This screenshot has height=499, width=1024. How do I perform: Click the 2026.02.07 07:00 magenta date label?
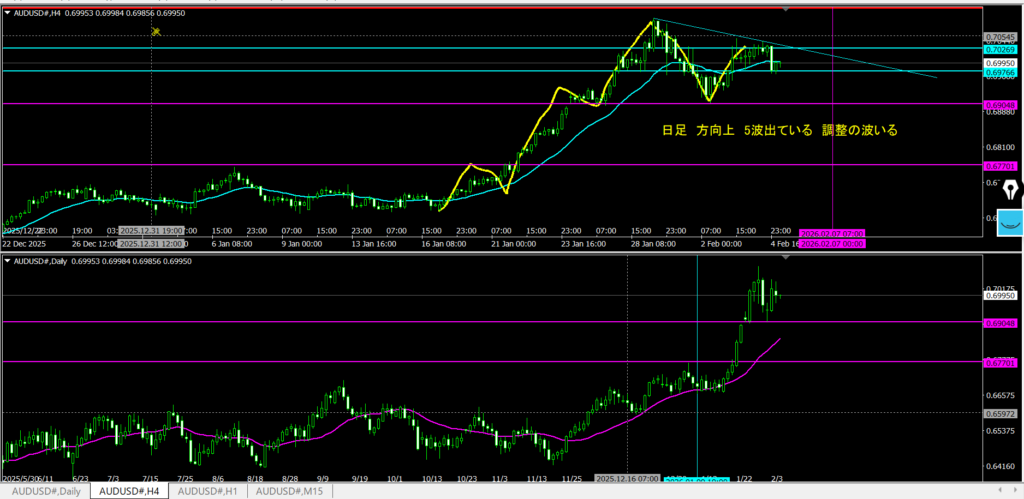832,233
